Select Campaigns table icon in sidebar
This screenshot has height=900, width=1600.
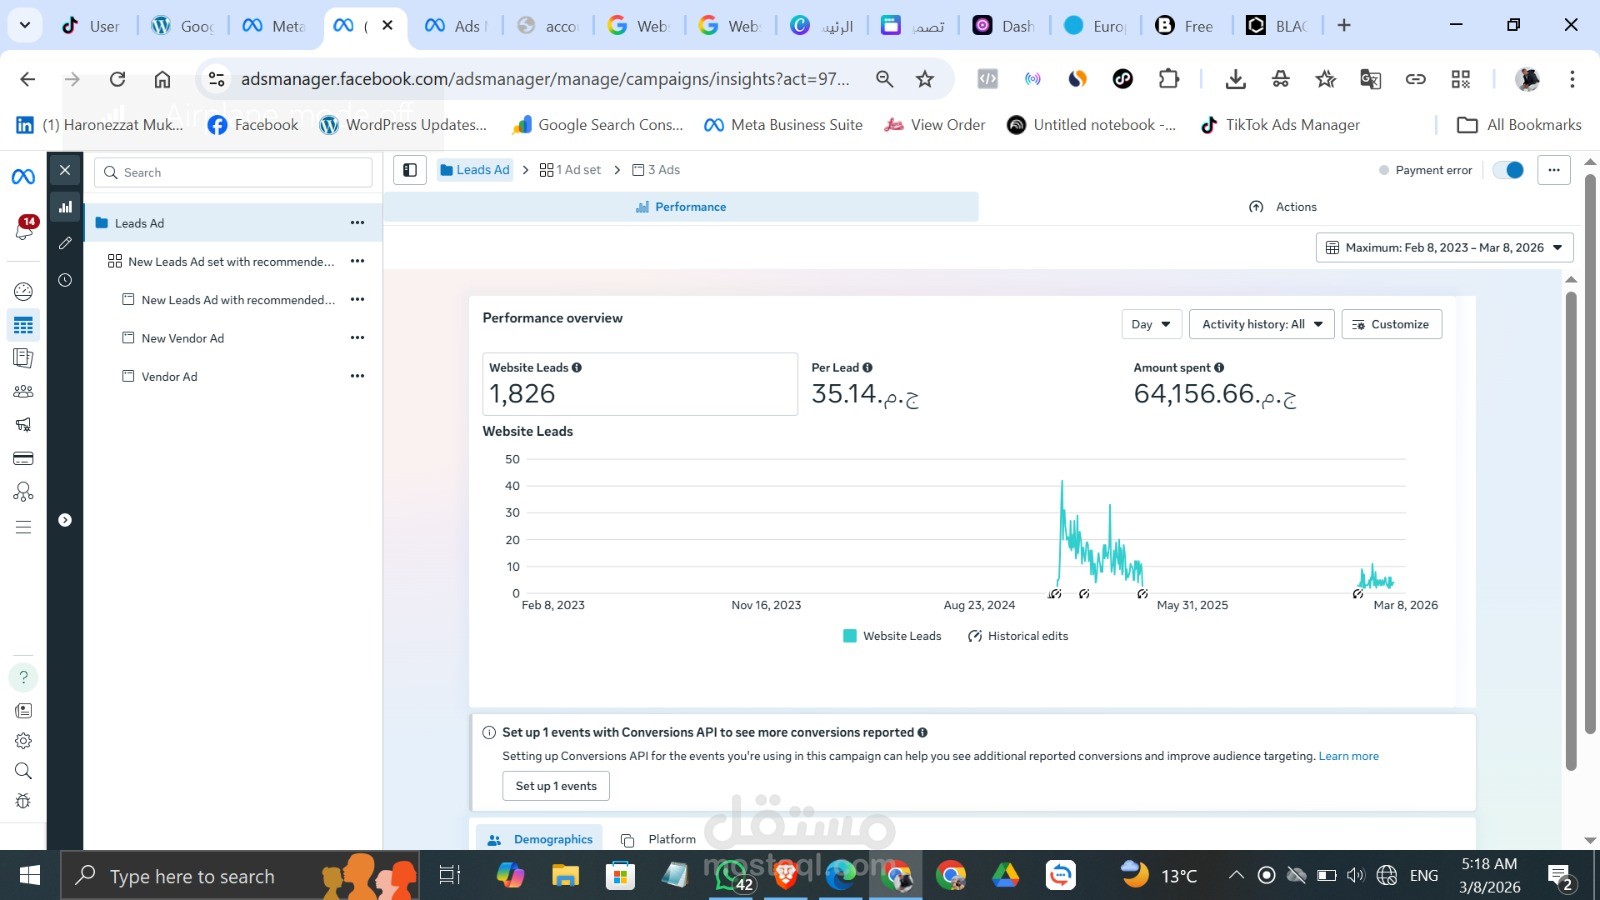click(x=23, y=325)
